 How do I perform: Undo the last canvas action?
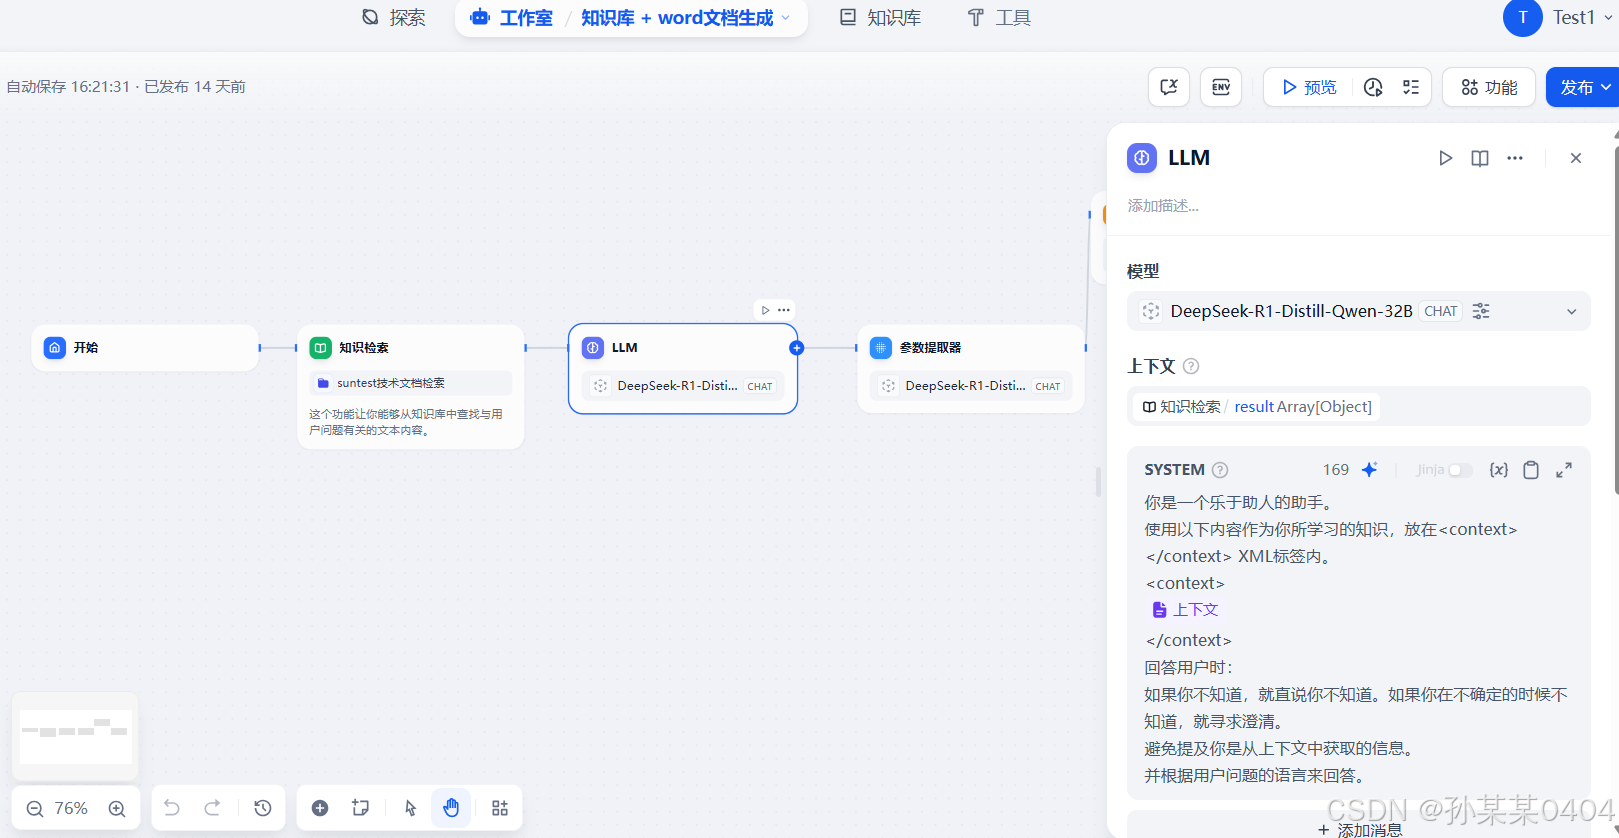tap(172, 808)
